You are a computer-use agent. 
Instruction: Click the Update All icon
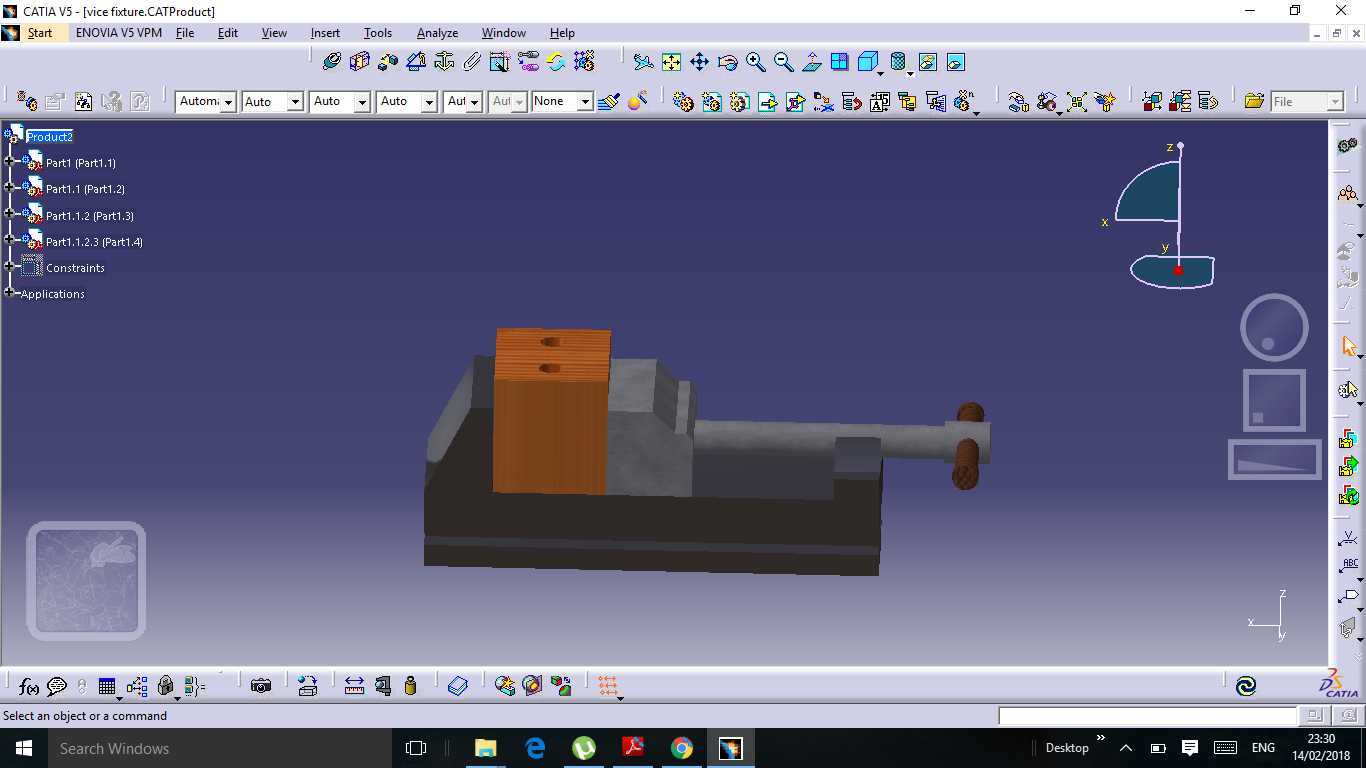[x=556, y=62]
